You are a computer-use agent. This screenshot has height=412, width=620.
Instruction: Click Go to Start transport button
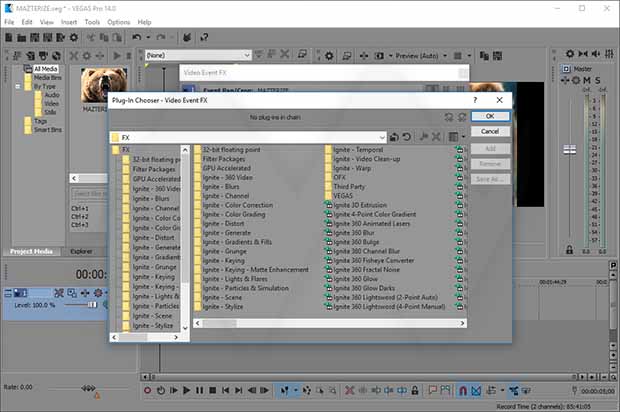pos(225,390)
